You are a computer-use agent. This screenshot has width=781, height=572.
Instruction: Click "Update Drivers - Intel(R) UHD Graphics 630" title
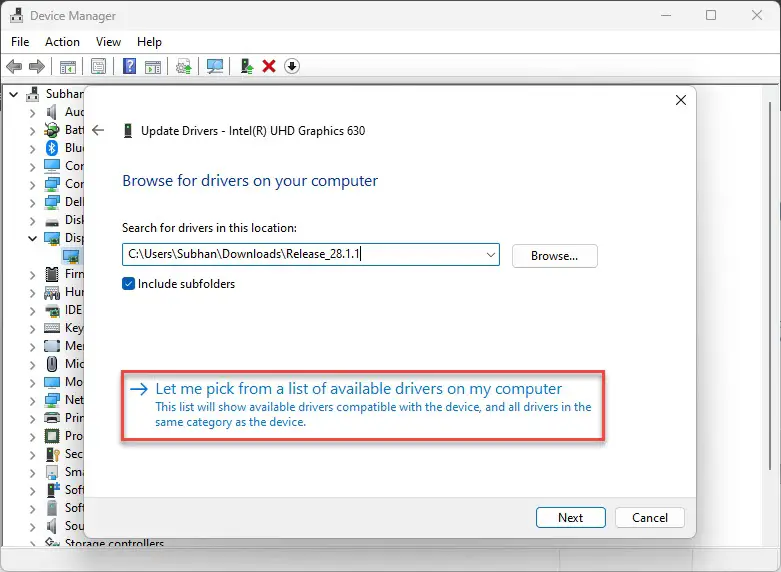(x=253, y=131)
